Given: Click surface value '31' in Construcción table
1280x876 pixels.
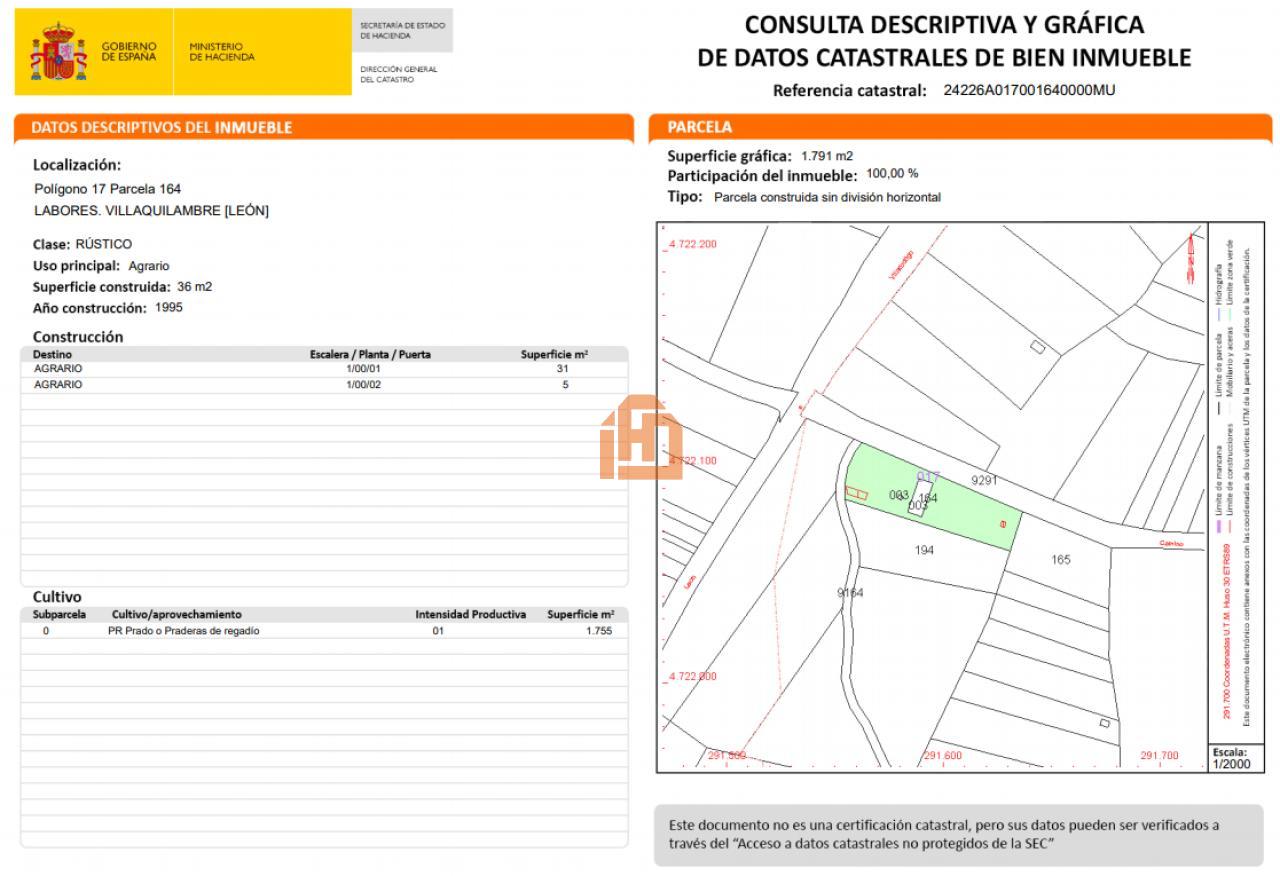Looking at the screenshot, I should coord(563,368).
